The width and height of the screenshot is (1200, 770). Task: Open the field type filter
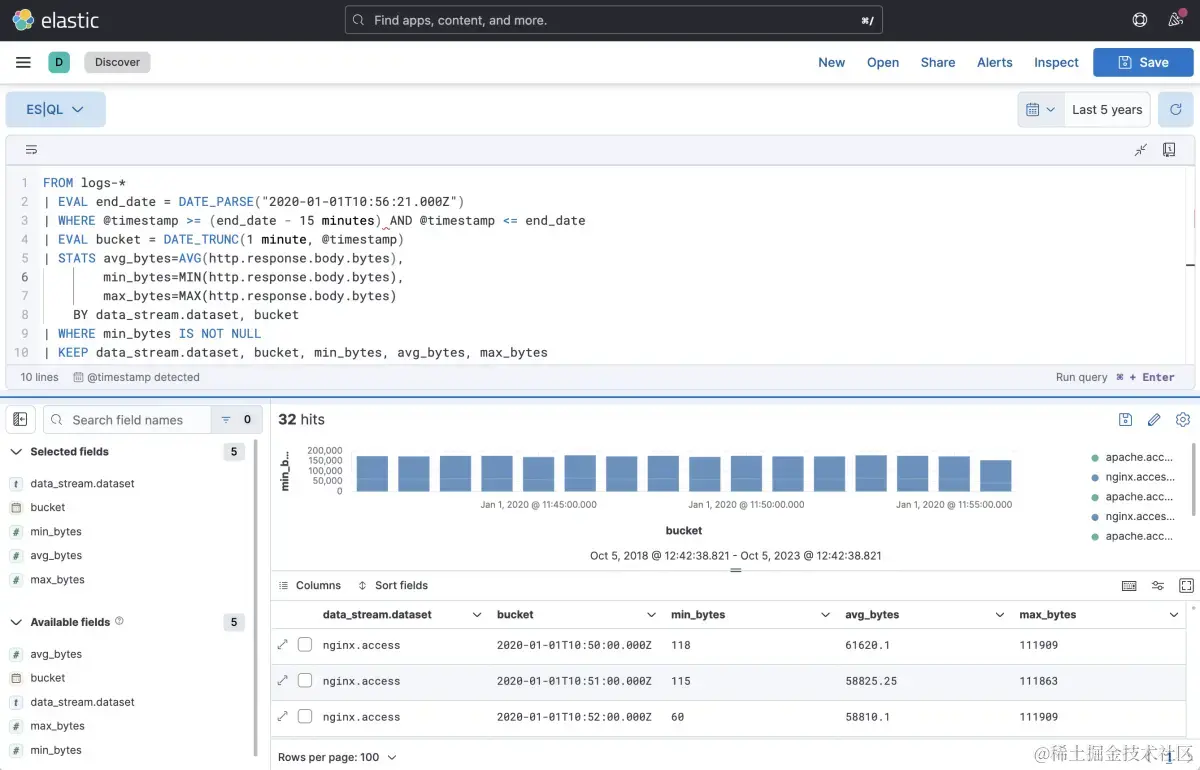pos(236,420)
